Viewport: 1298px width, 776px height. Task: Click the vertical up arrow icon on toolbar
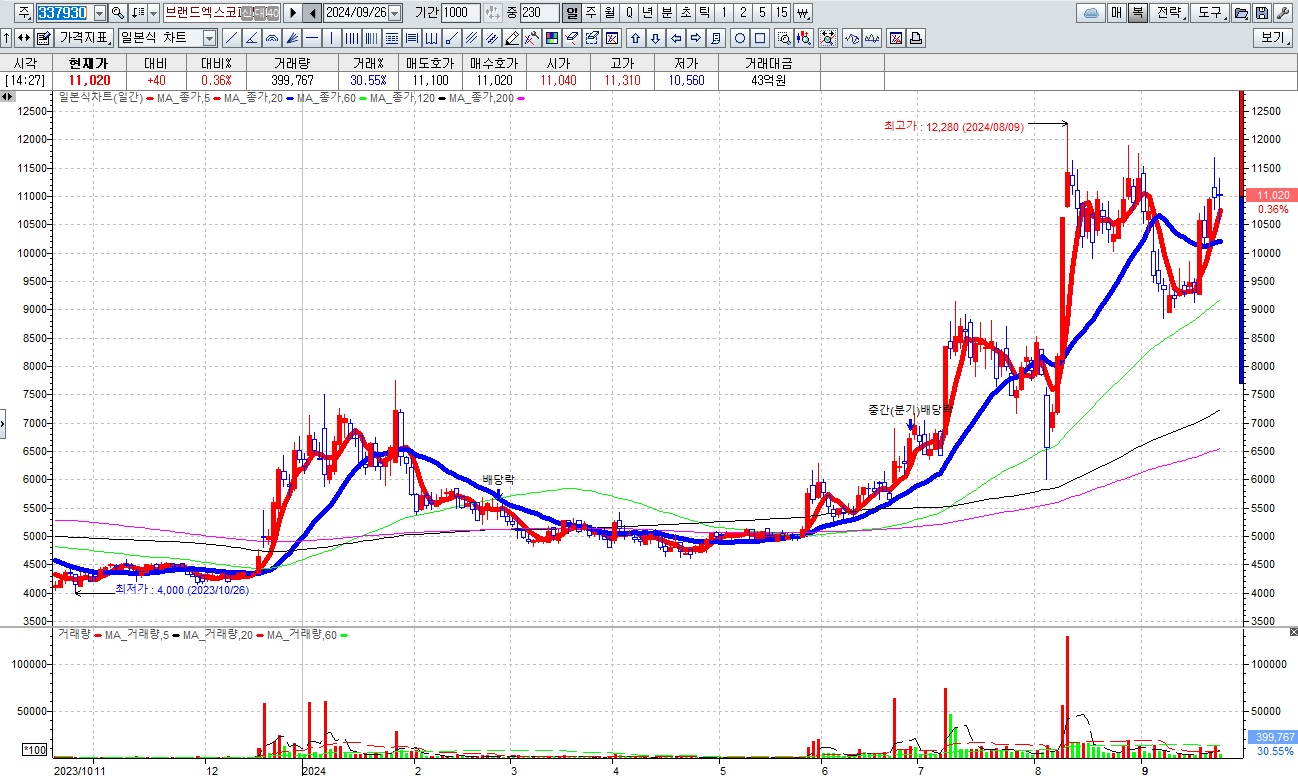click(x=7, y=38)
